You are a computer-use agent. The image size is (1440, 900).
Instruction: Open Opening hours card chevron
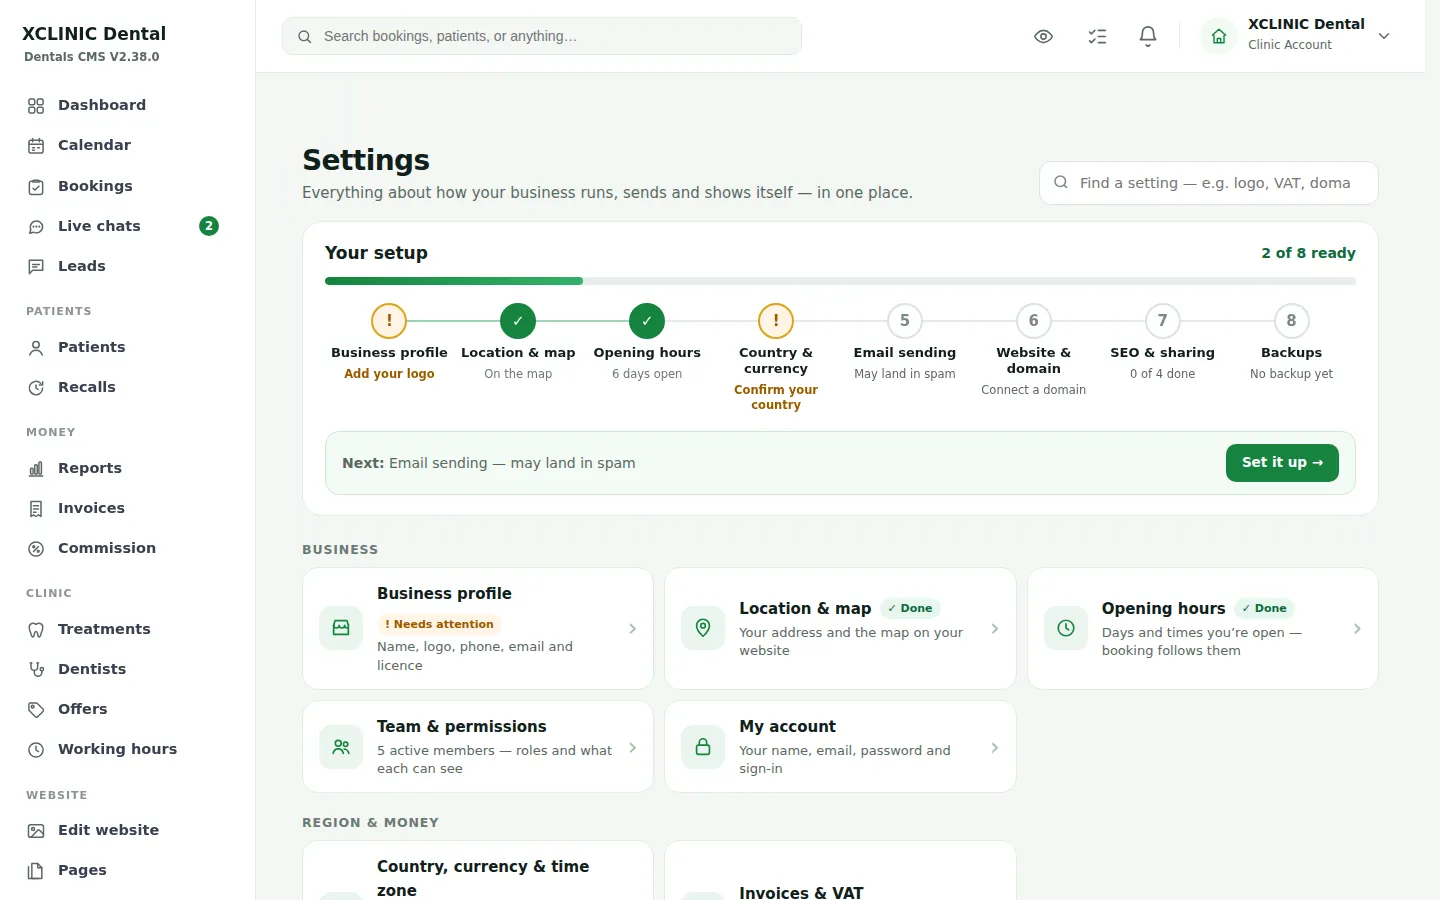click(x=1357, y=629)
